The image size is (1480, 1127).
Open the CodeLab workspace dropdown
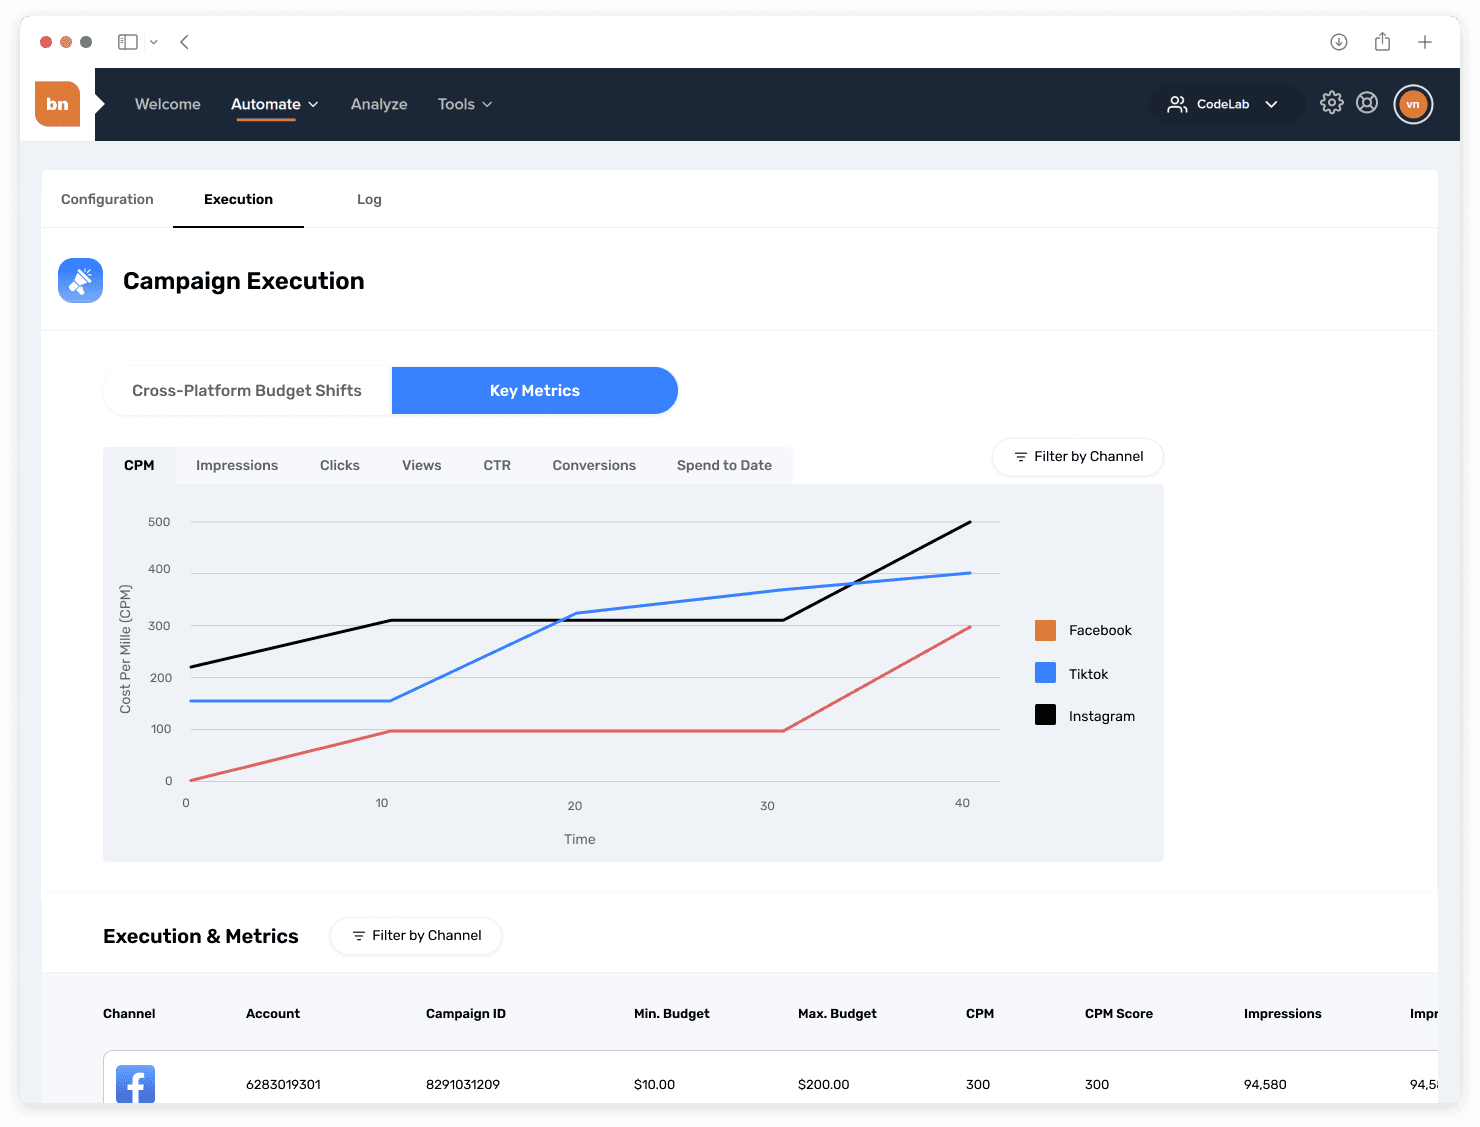click(x=1227, y=104)
